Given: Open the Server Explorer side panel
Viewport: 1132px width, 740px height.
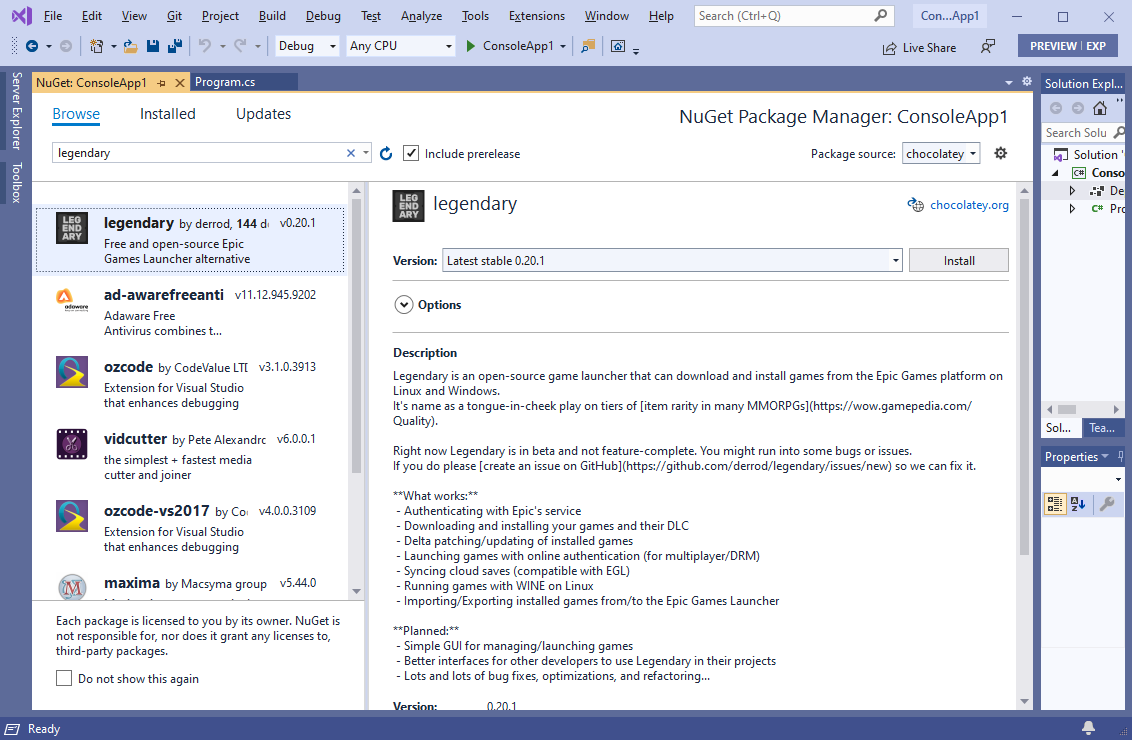Looking at the screenshot, I should pyautogui.click(x=16, y=111).
